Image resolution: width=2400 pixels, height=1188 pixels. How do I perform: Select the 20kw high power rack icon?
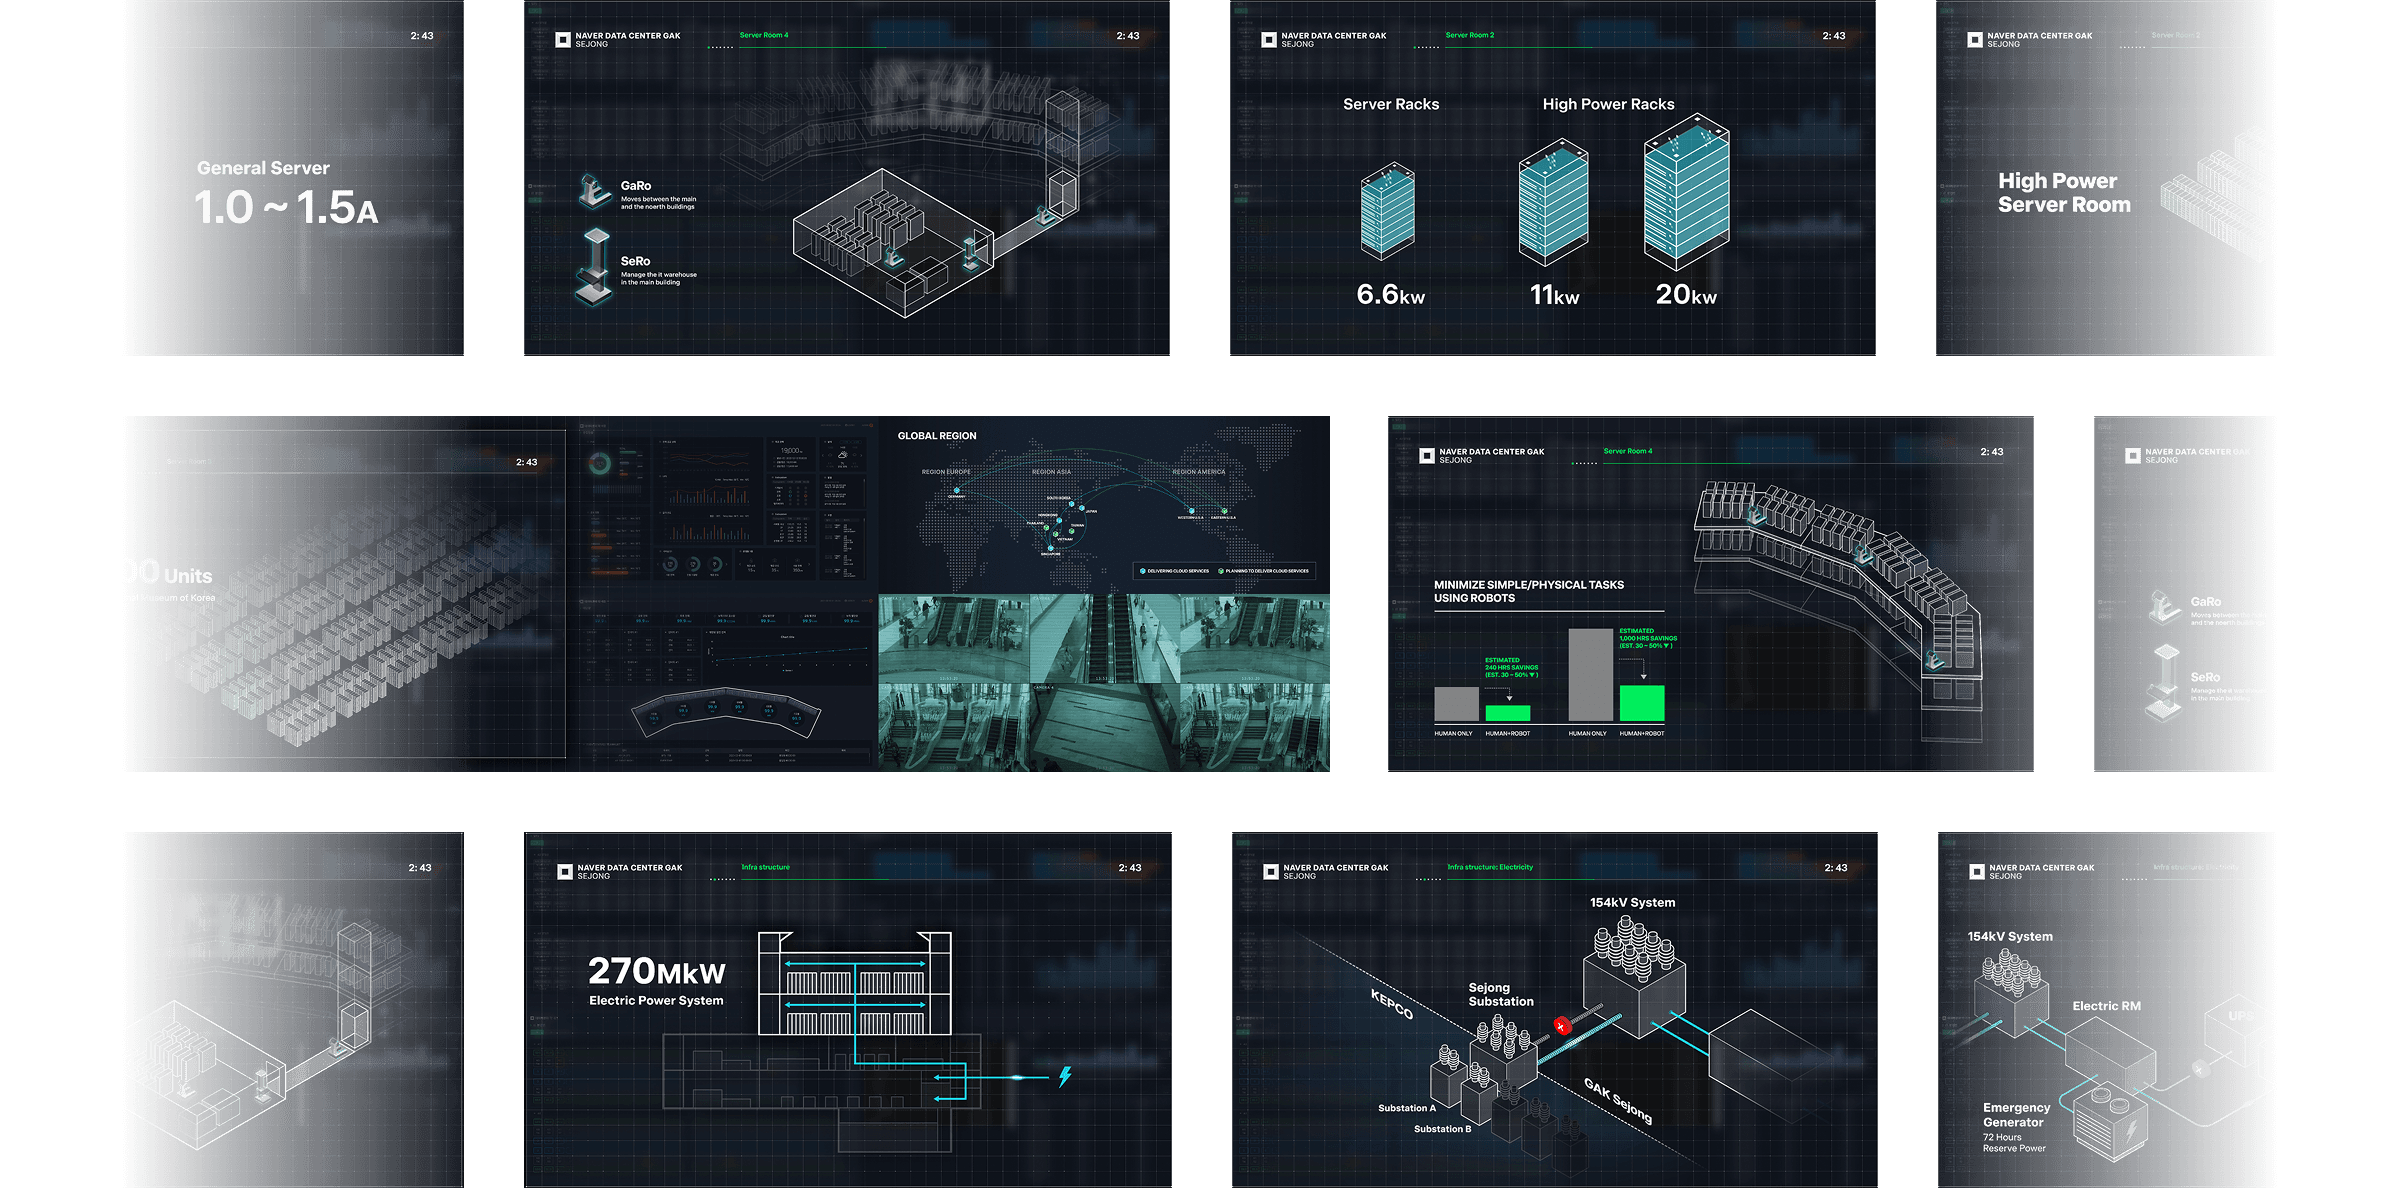pos(1686,192)
